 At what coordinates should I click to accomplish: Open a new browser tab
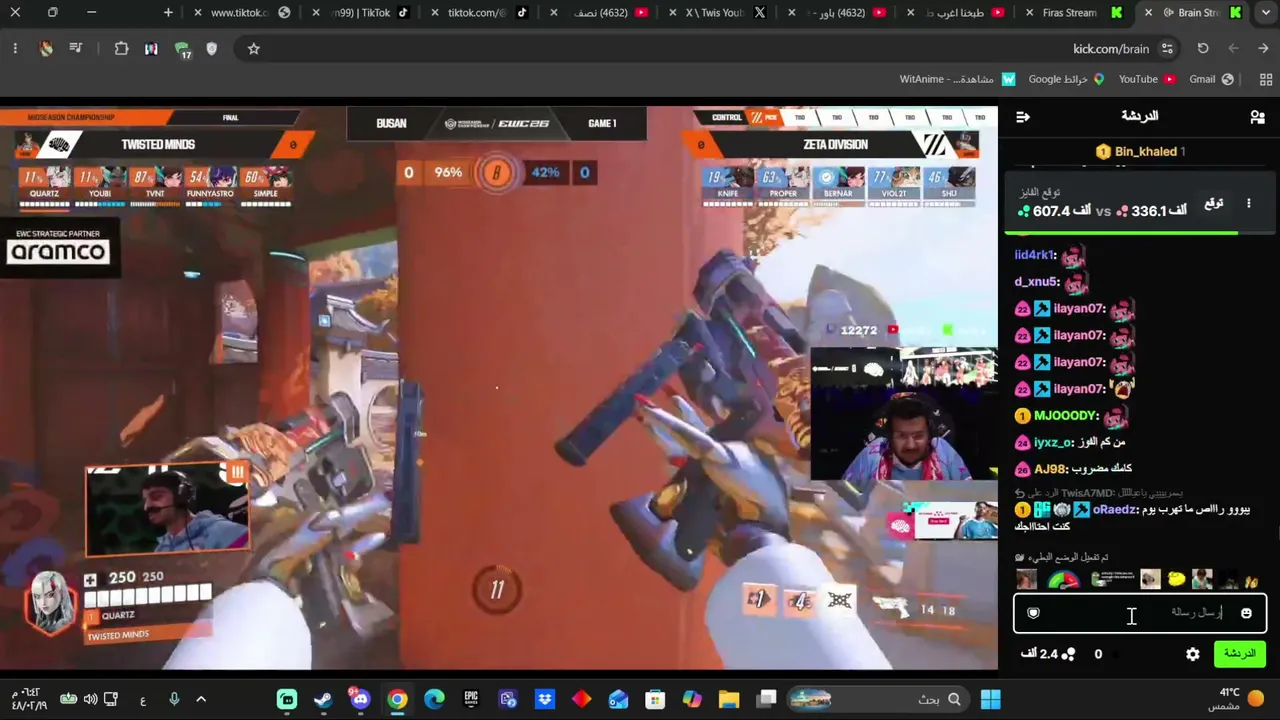click(168, 12)
